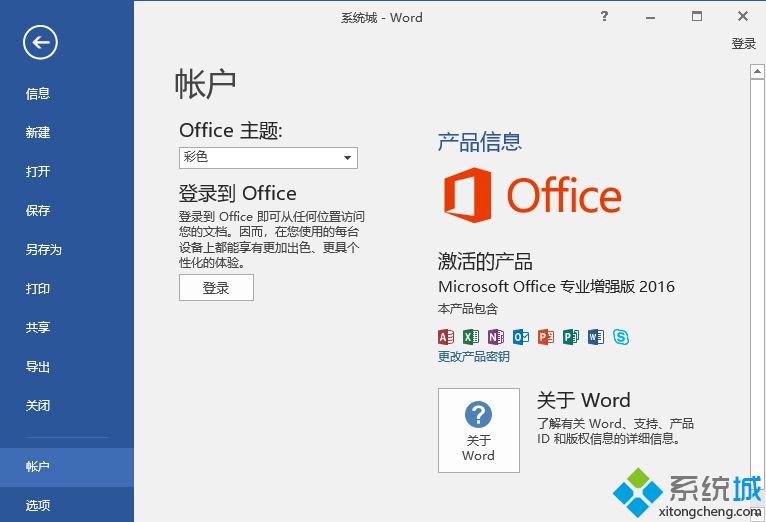Click the 本产品包含 label
The width and height of the screenshot is (766, 522).
click(468, 309)
